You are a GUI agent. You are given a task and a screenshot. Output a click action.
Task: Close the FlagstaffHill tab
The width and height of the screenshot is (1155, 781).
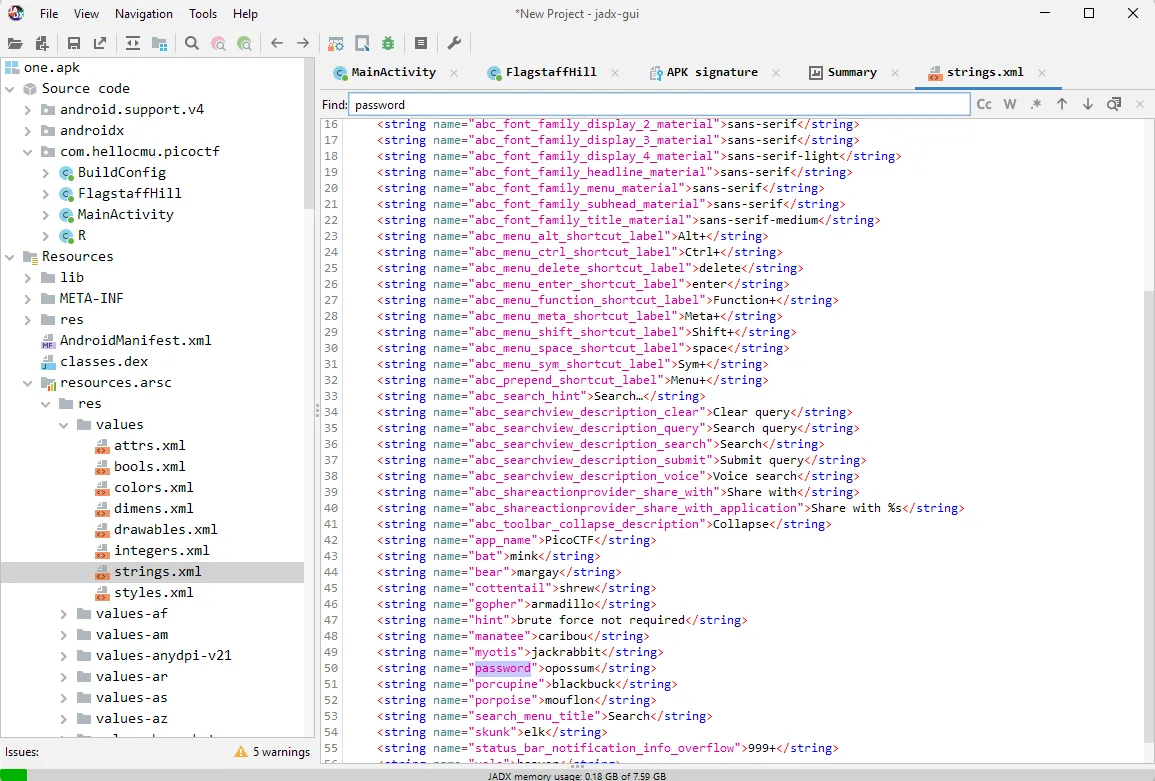coord(614,72)
